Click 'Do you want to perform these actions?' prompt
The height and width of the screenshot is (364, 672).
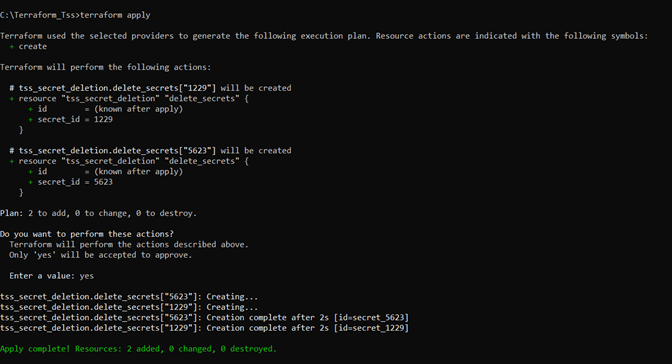87,234
